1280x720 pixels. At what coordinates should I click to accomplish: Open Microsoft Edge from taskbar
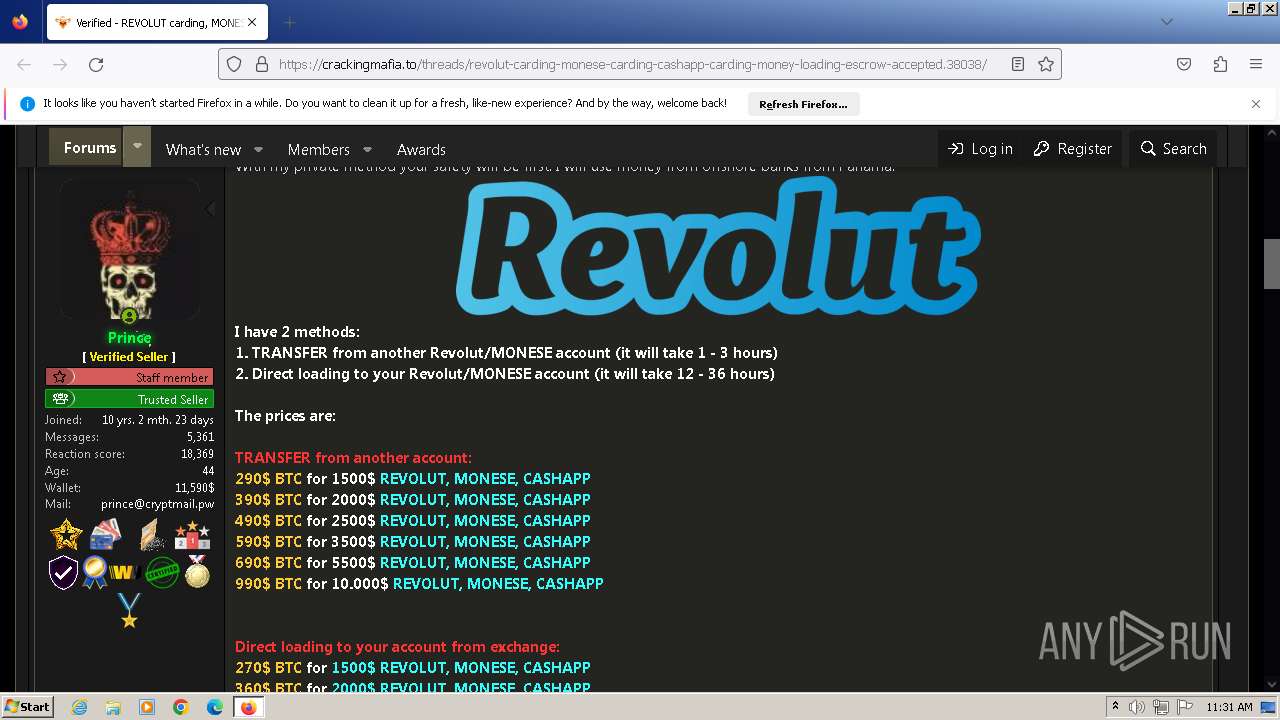(215, 707)
